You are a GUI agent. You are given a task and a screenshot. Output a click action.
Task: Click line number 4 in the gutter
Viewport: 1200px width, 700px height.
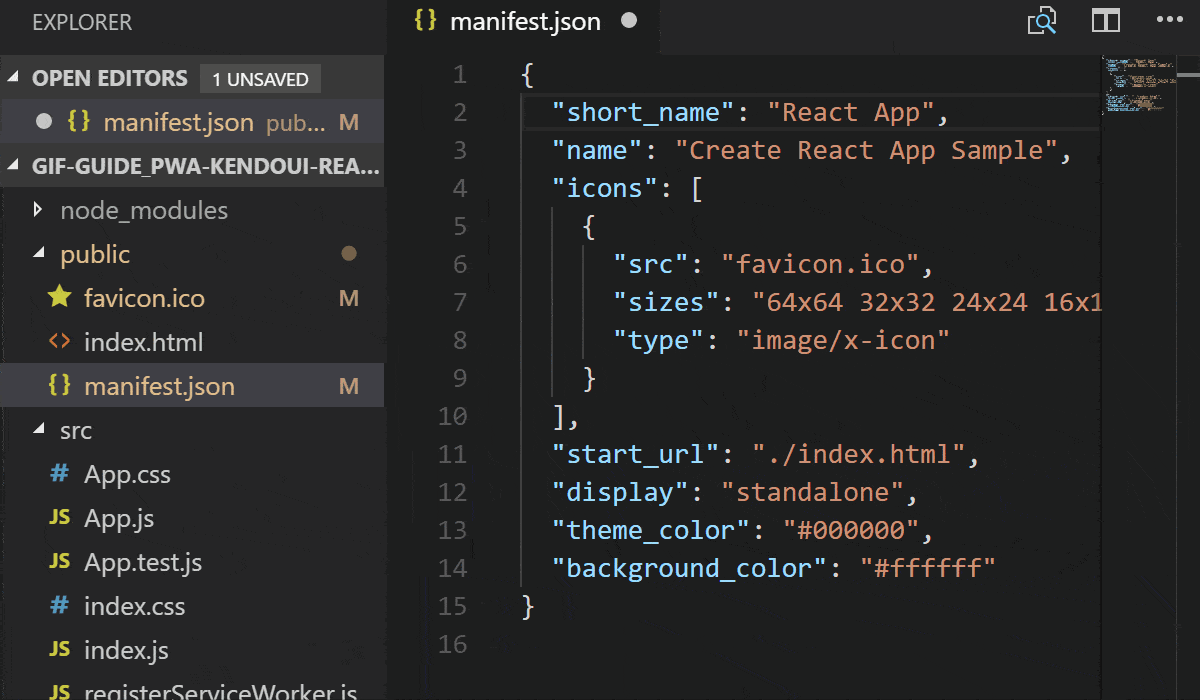pos(459,188)
